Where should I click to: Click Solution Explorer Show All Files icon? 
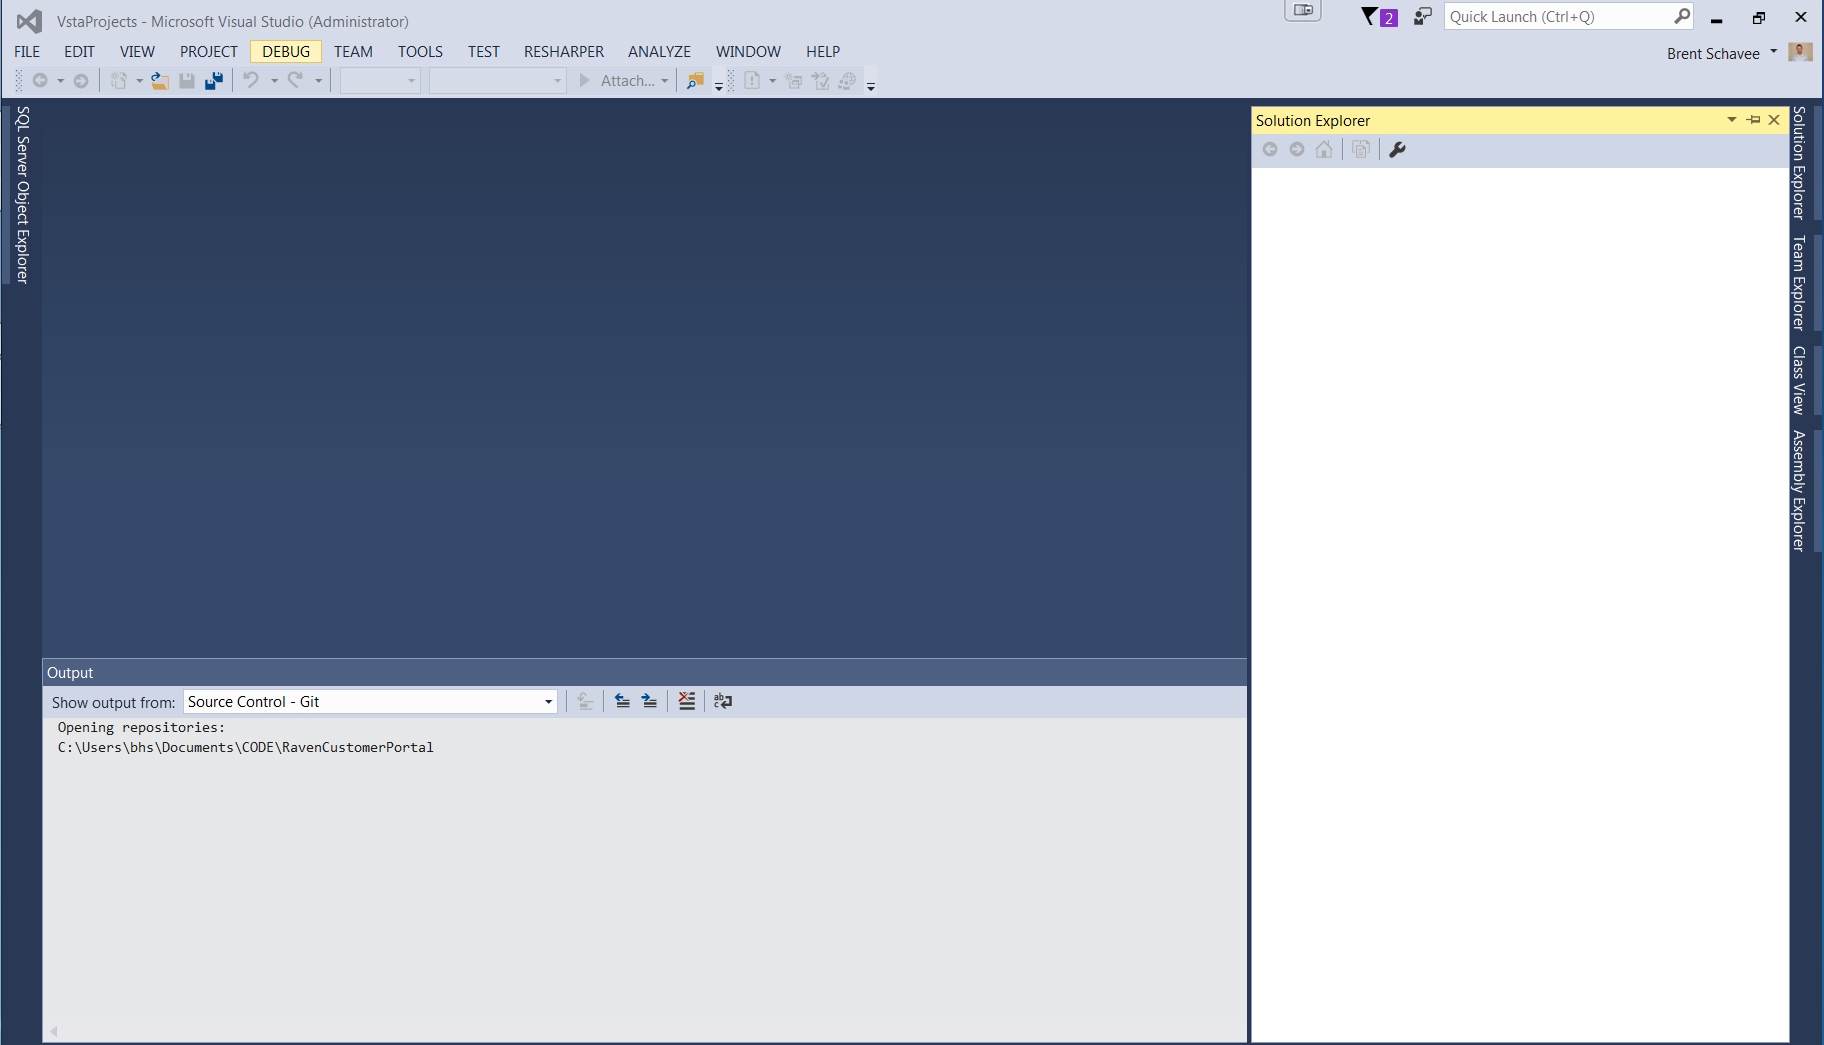pyautogui.click(x=1361, y=149)
